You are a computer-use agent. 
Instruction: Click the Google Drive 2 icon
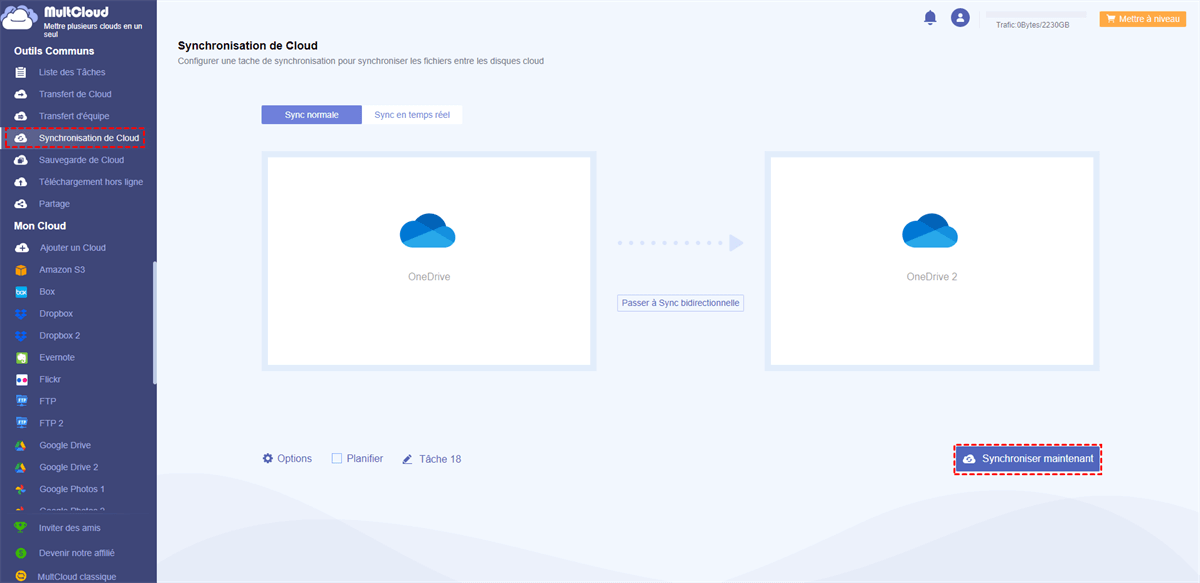21,467
